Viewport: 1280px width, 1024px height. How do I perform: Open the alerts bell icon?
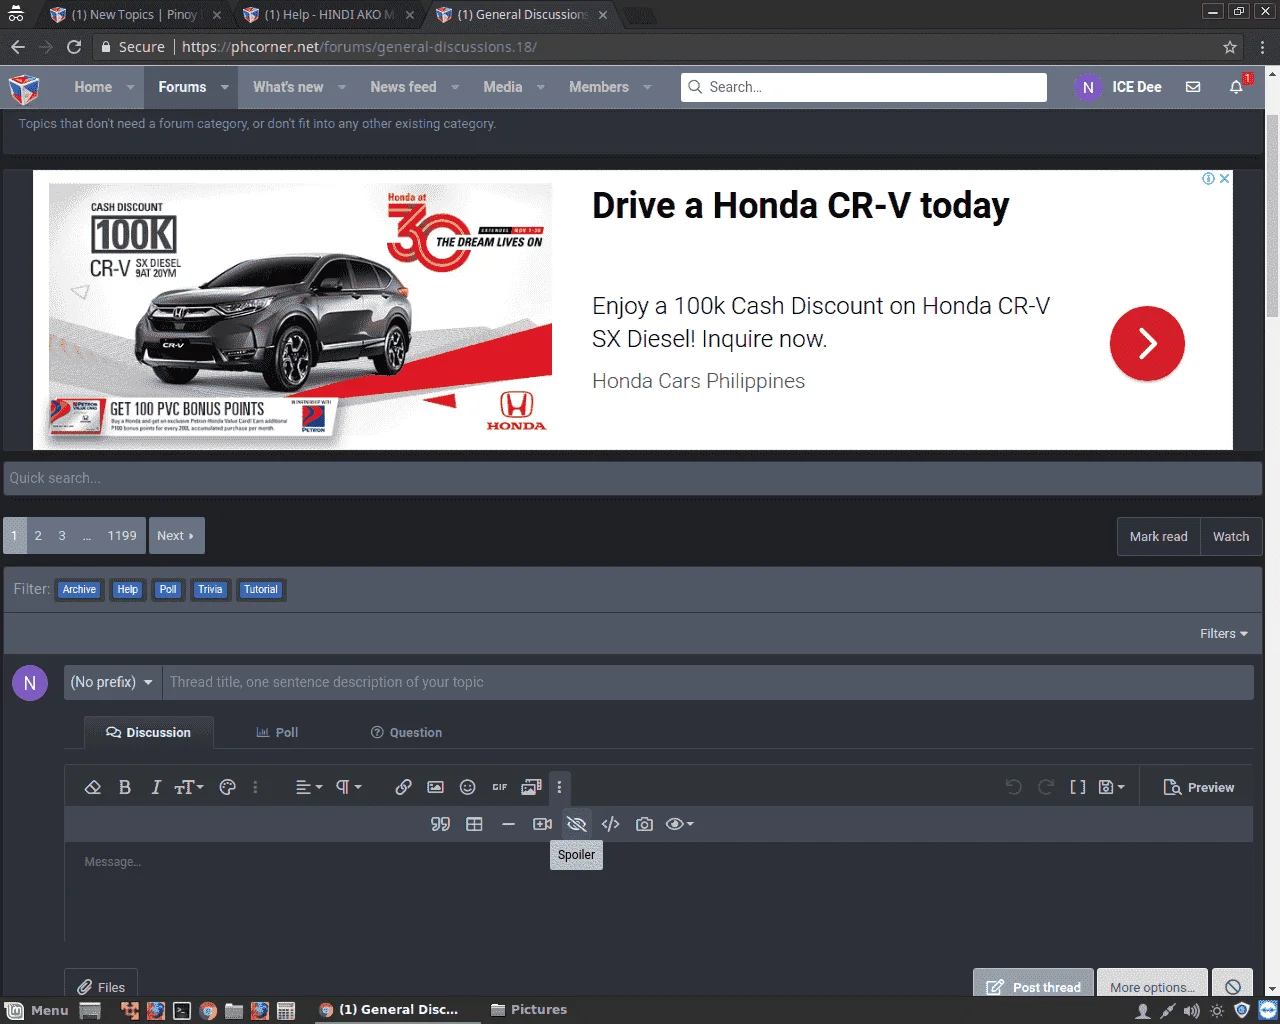(1236, 87)
